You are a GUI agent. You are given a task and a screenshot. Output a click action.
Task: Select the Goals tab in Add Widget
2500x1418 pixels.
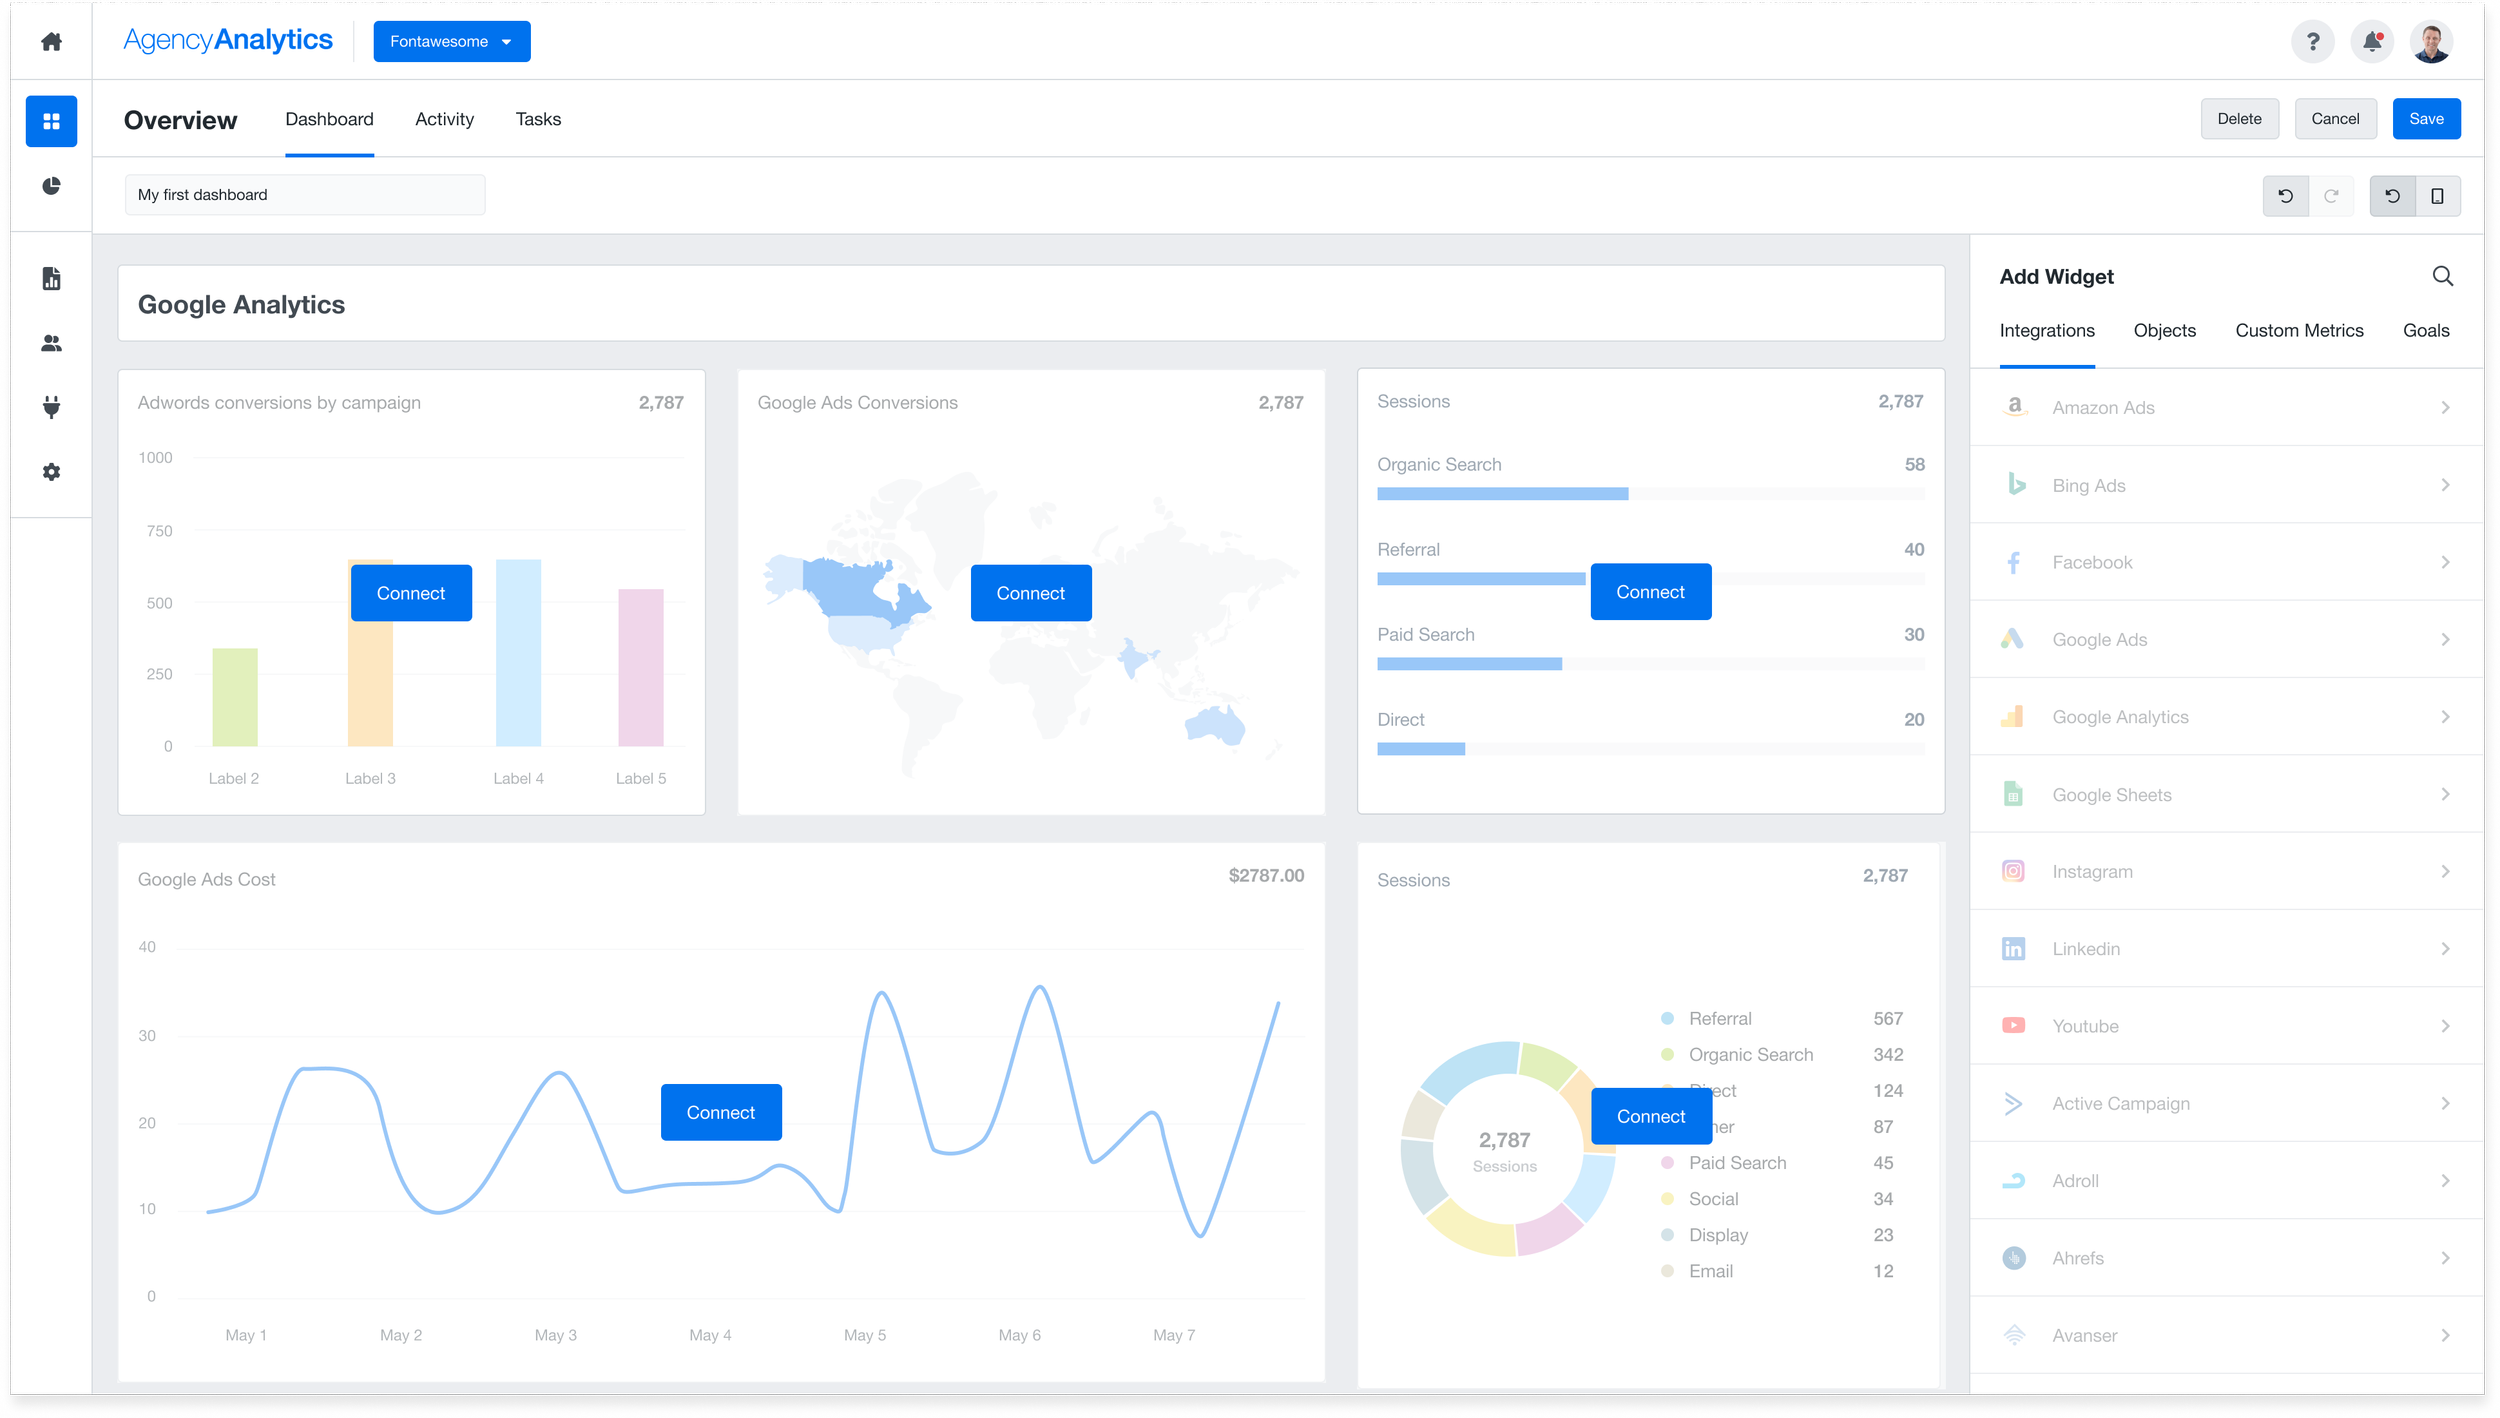click(2426, 331)
